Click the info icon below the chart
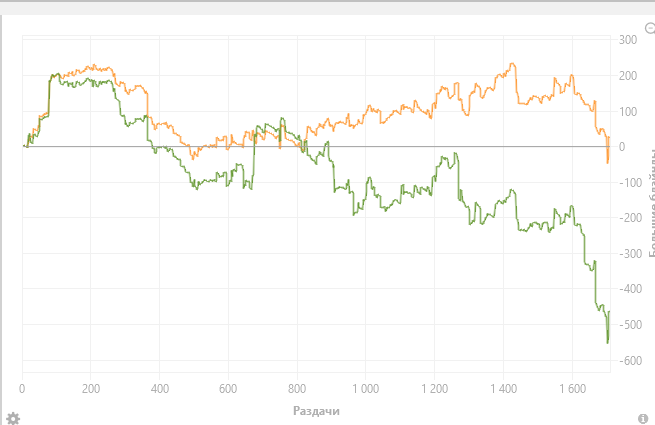The width and height of the screenshot is (655, 425). 642,417
